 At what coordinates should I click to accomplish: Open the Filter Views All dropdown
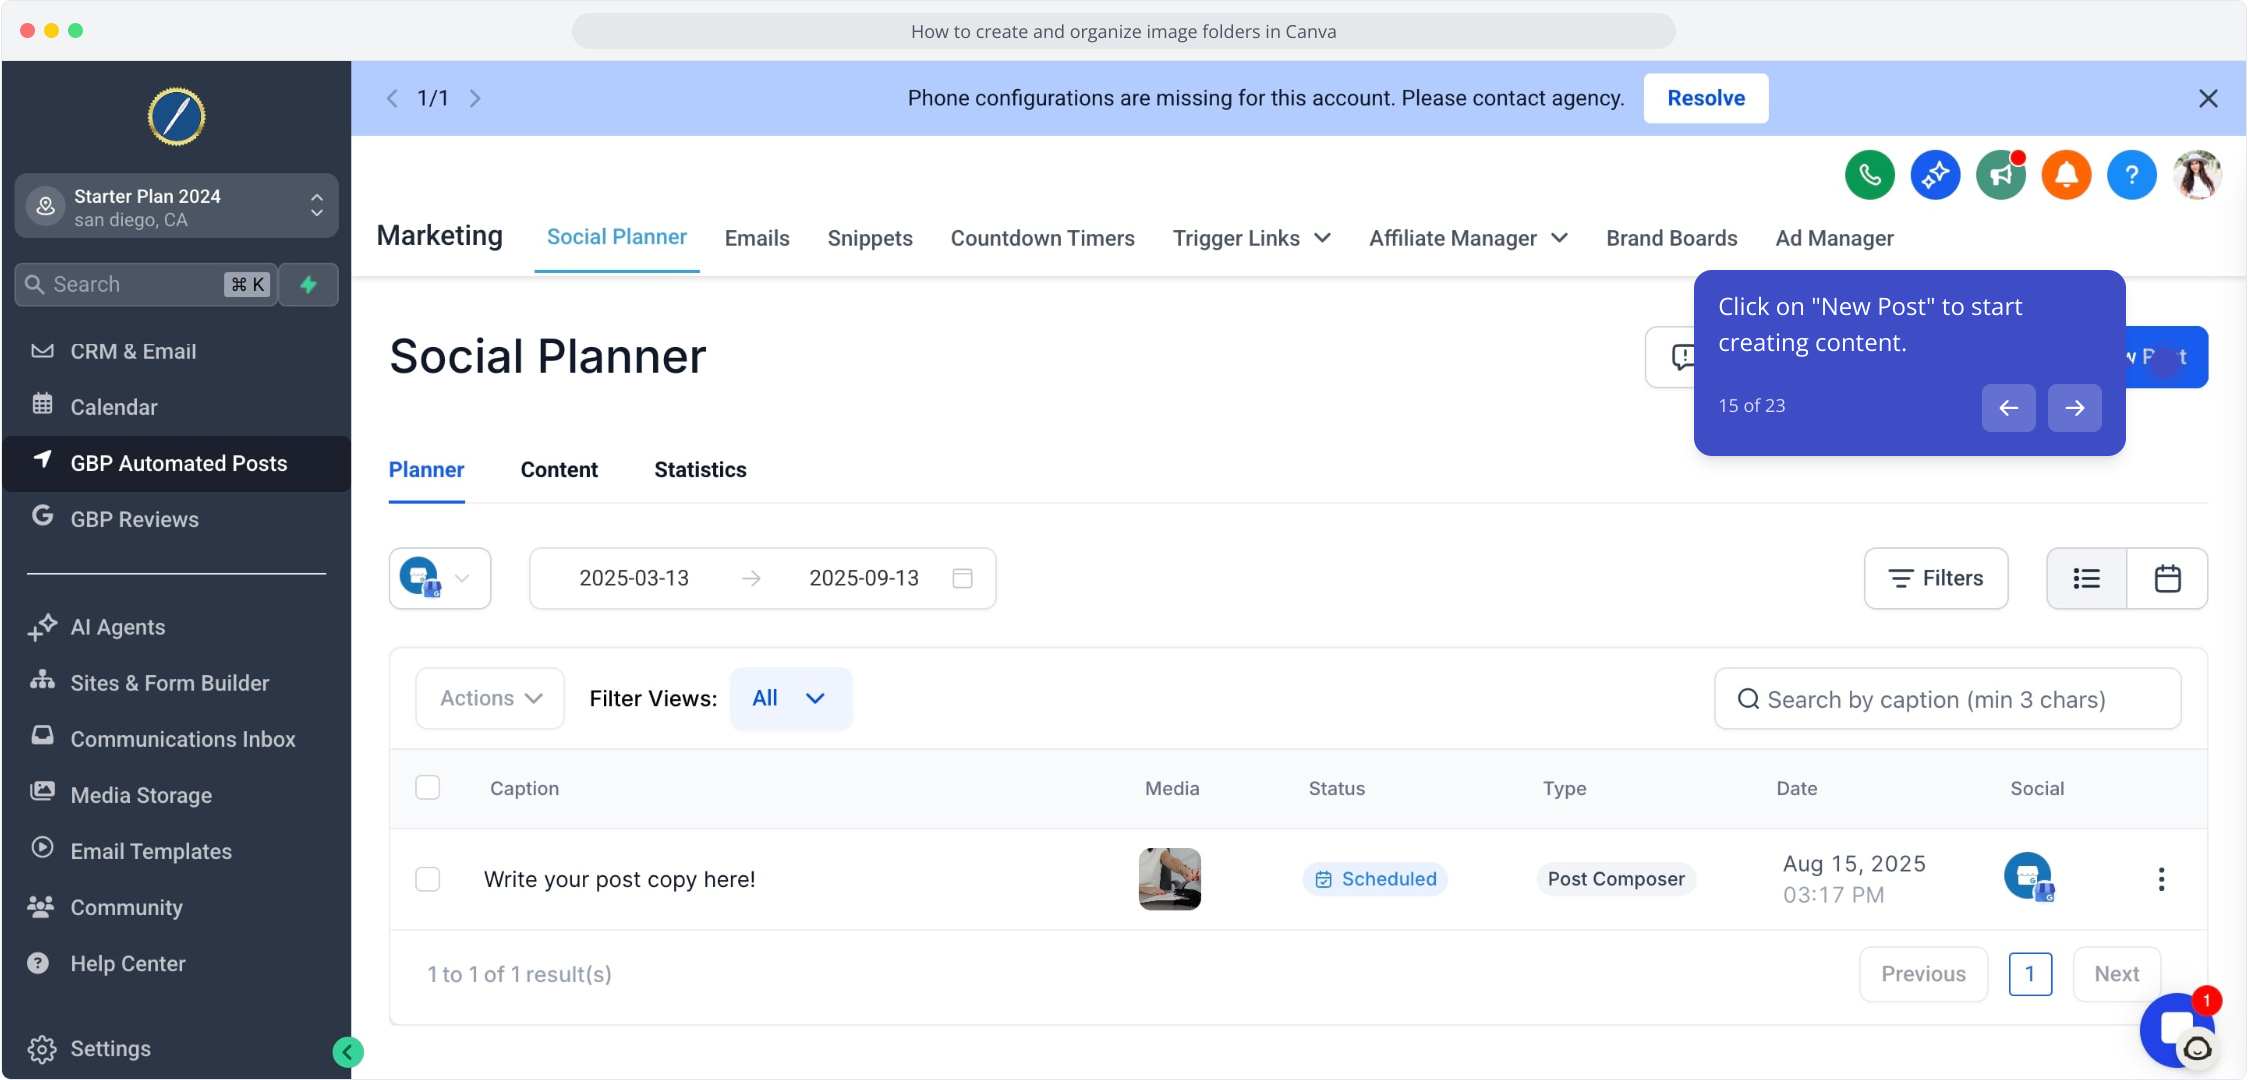790,698
